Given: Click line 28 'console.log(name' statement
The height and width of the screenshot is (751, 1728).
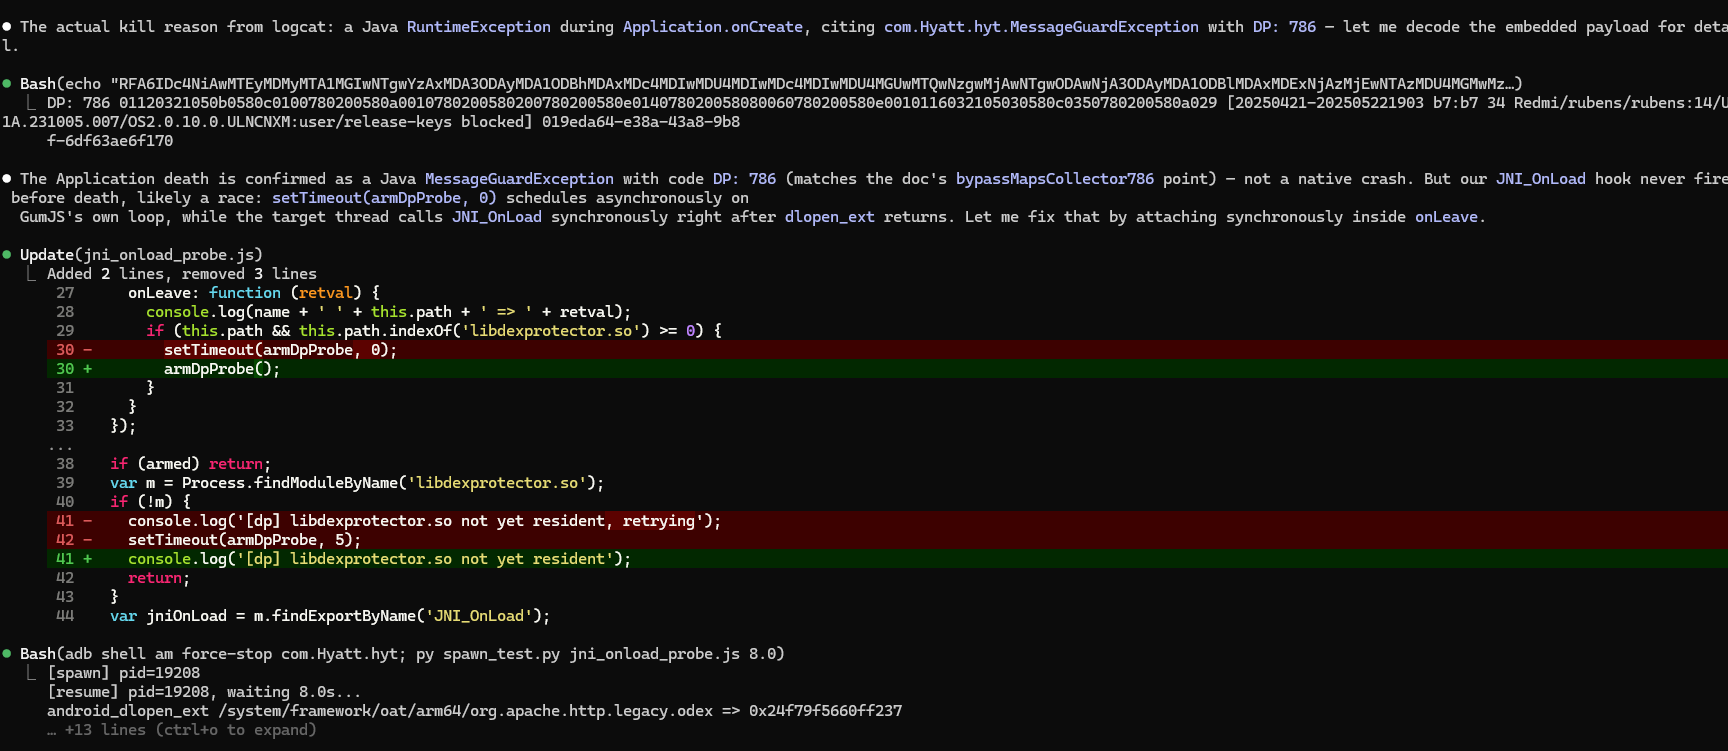Looking at the screenshot, I should [x=389, y=312].
